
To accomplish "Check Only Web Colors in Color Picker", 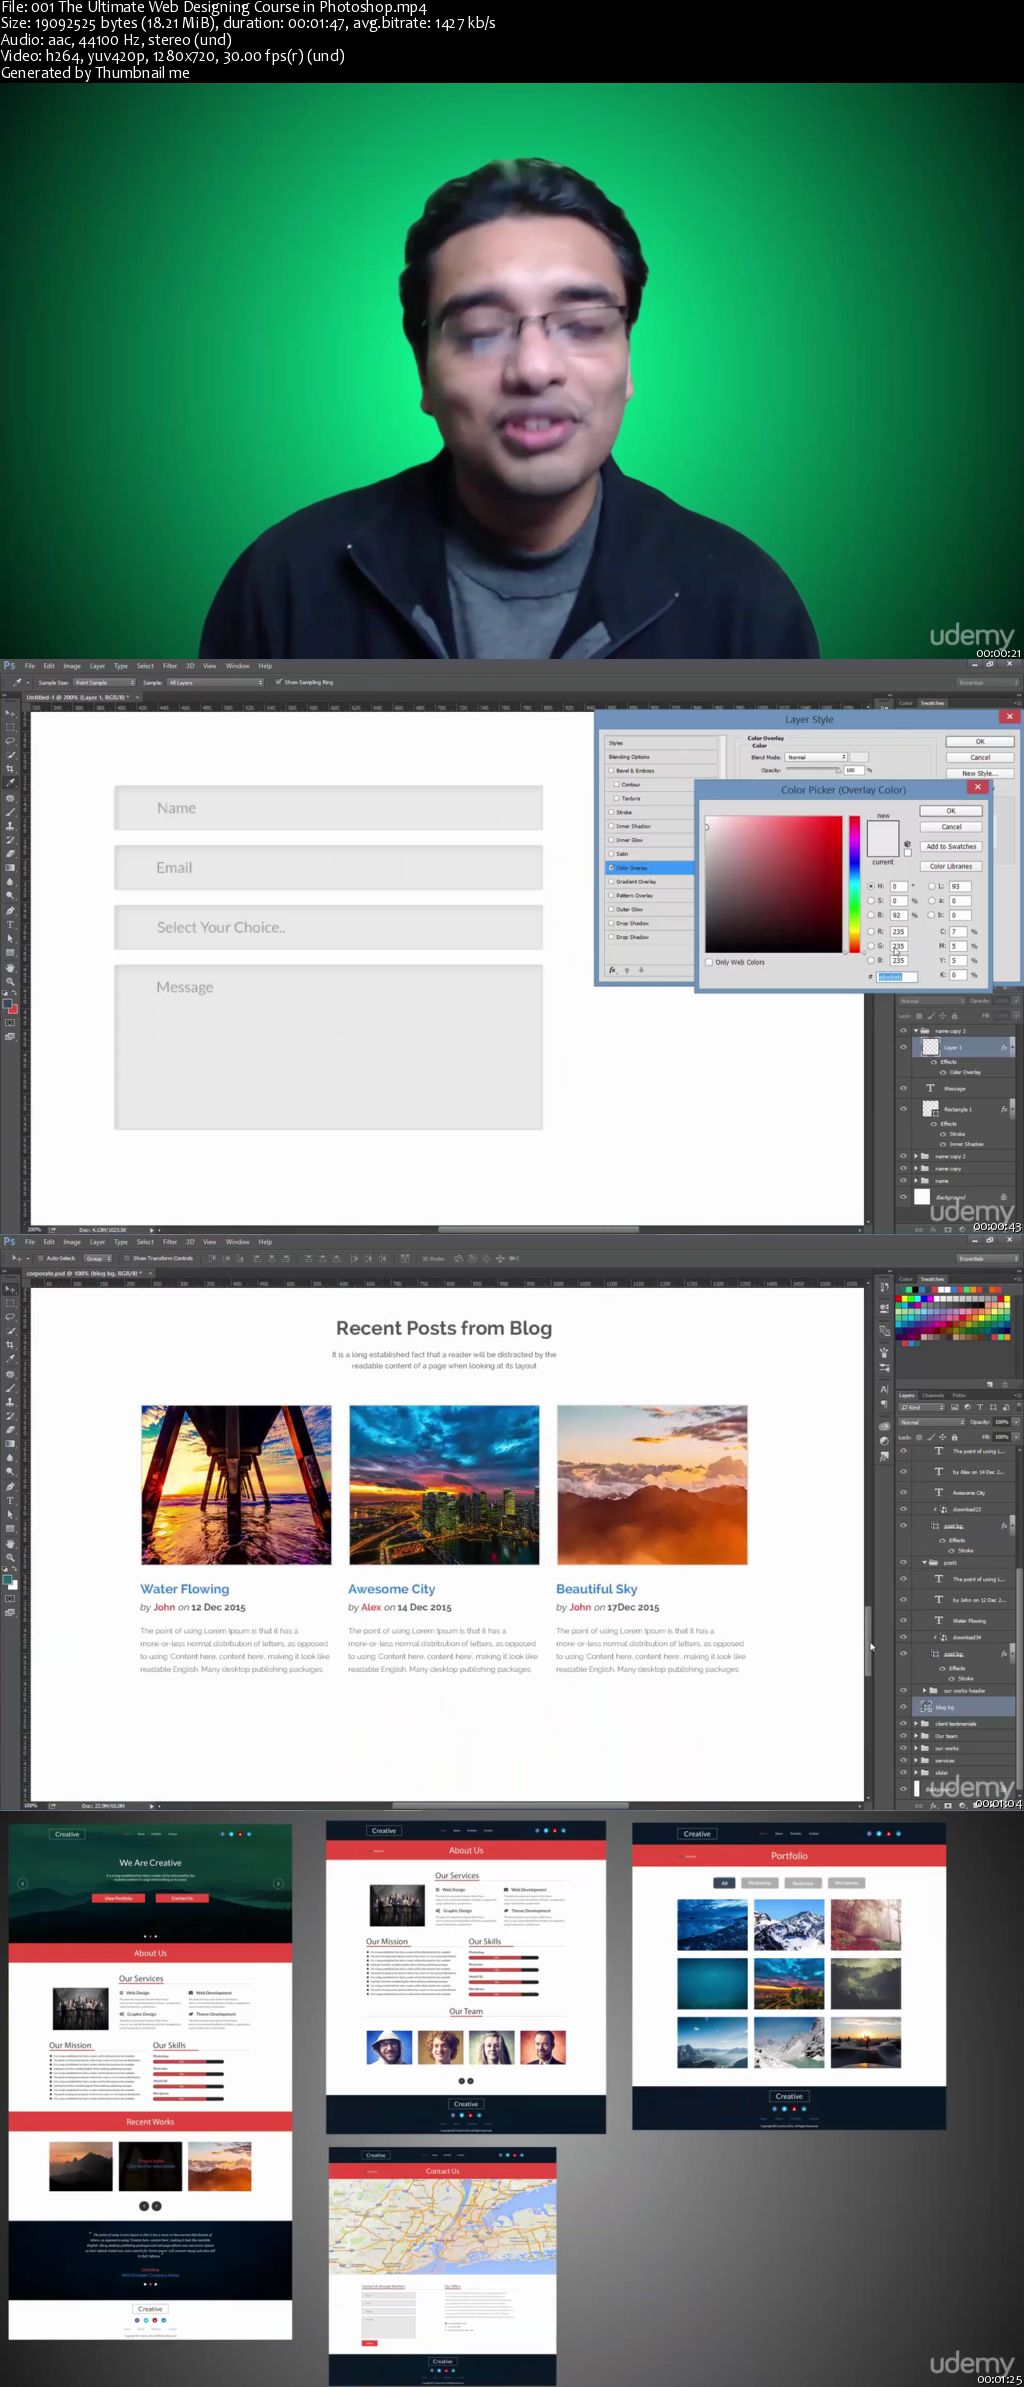I will pos(709,962).
